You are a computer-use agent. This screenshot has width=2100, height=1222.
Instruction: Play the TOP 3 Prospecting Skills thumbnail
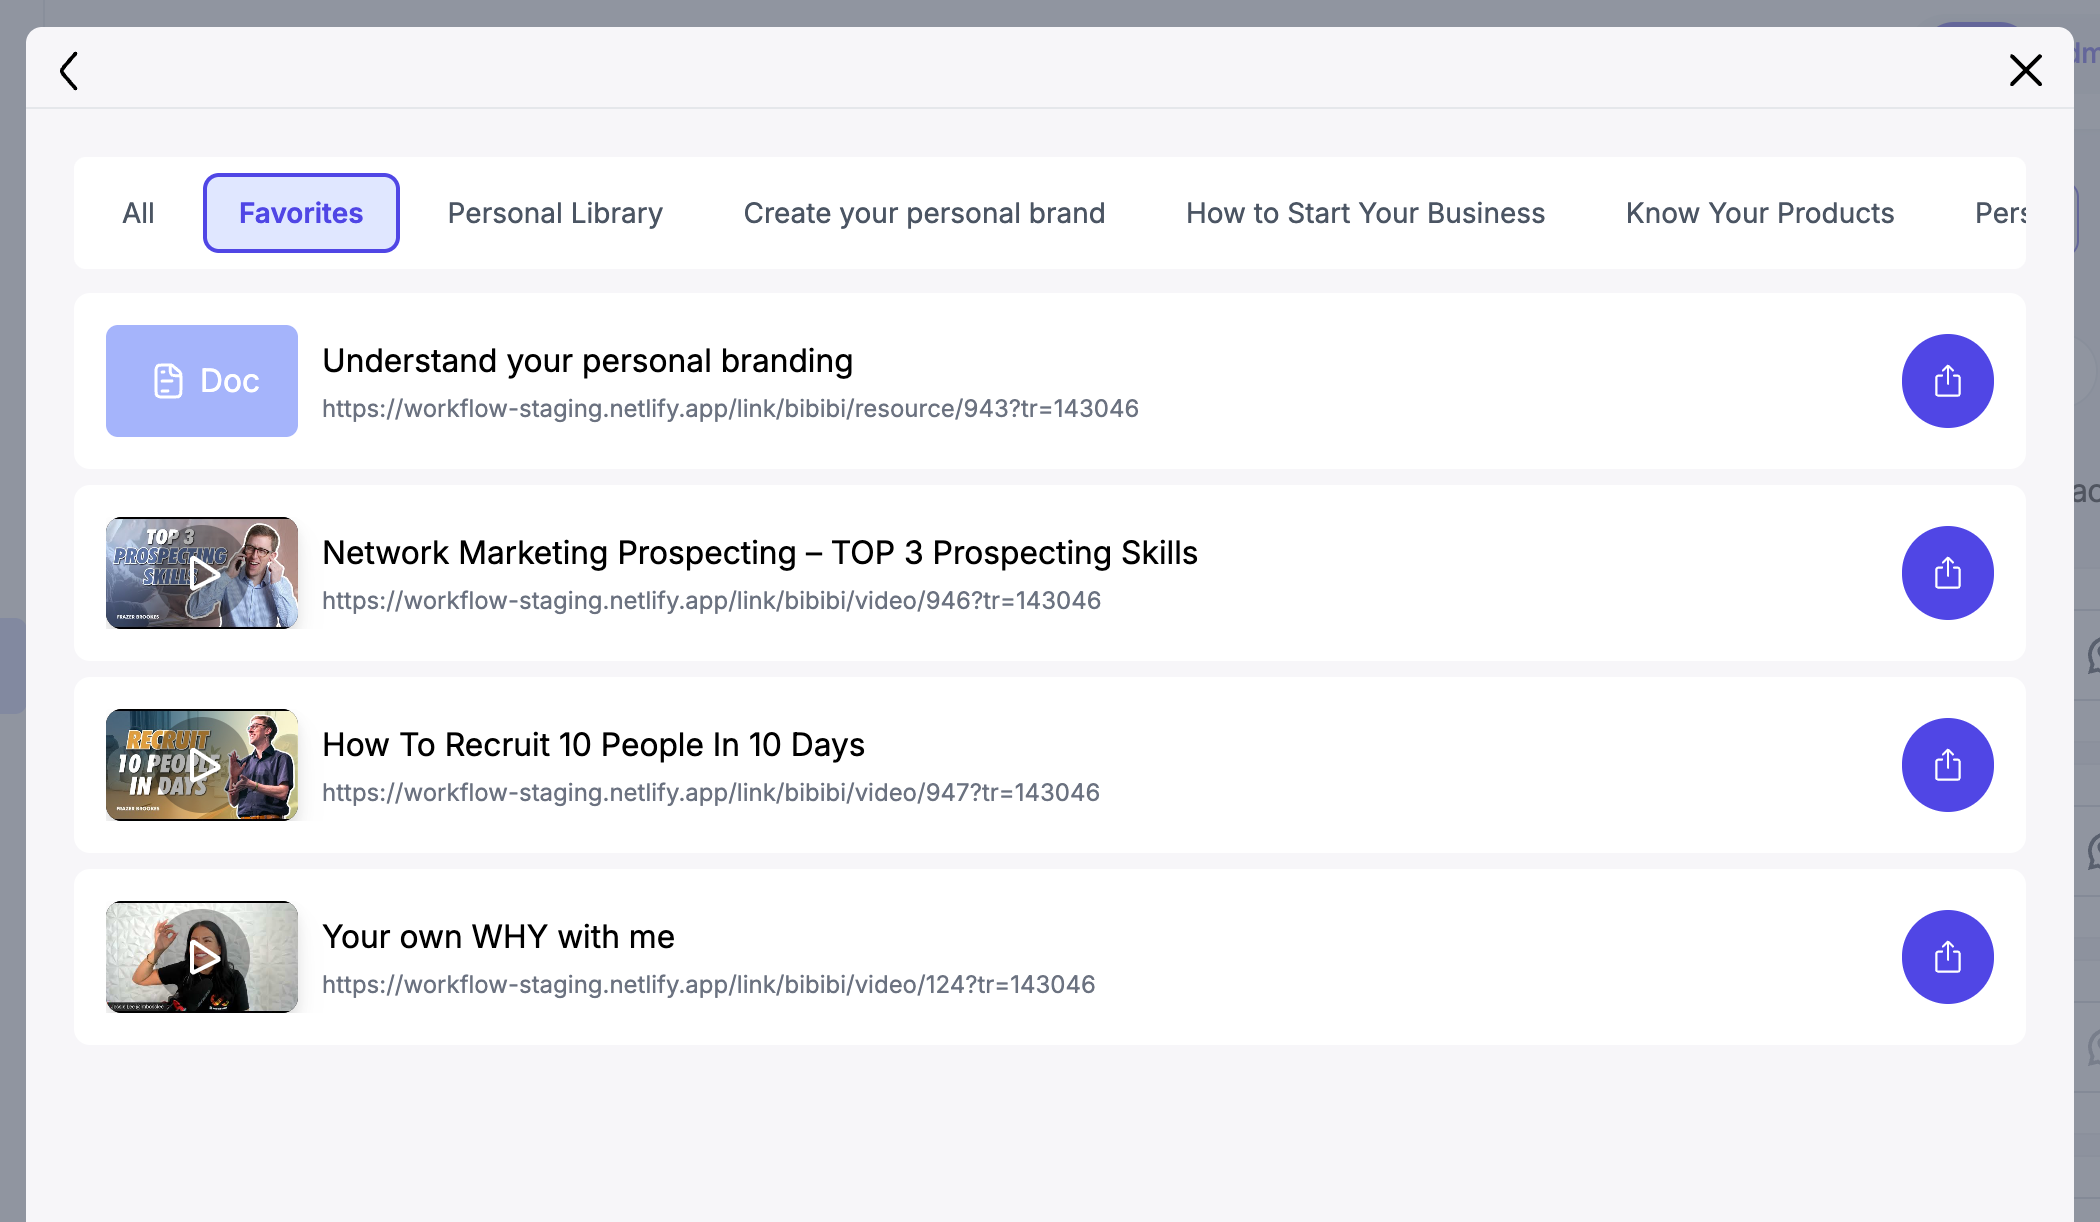202,573
